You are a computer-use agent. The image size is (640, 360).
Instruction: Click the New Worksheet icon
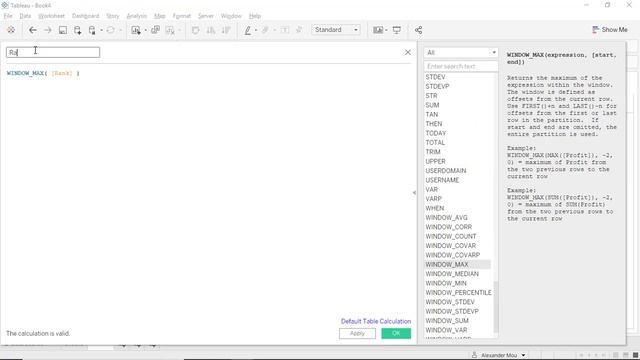[136, 30]
